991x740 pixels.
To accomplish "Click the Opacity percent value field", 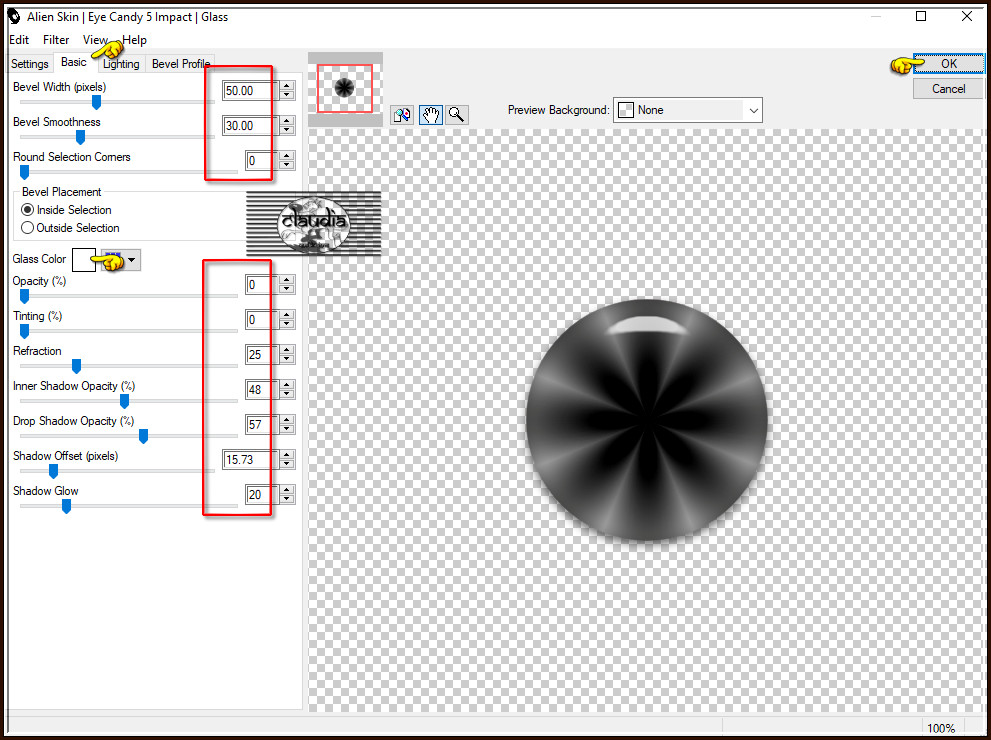I will [262, 285].
